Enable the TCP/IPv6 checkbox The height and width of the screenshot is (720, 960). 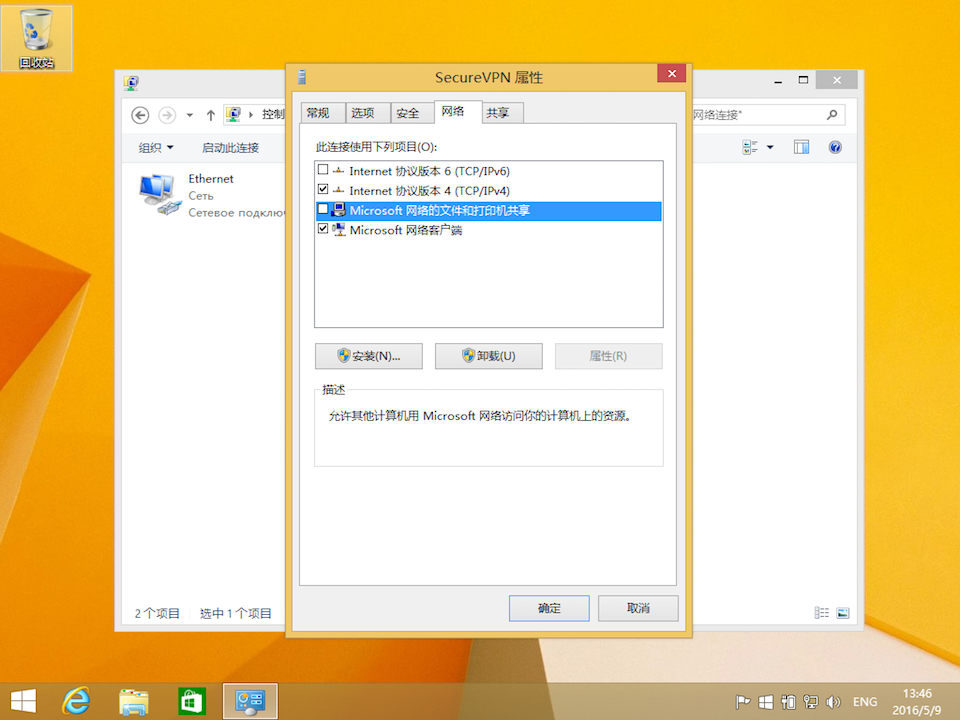click(x=323, y=170)
